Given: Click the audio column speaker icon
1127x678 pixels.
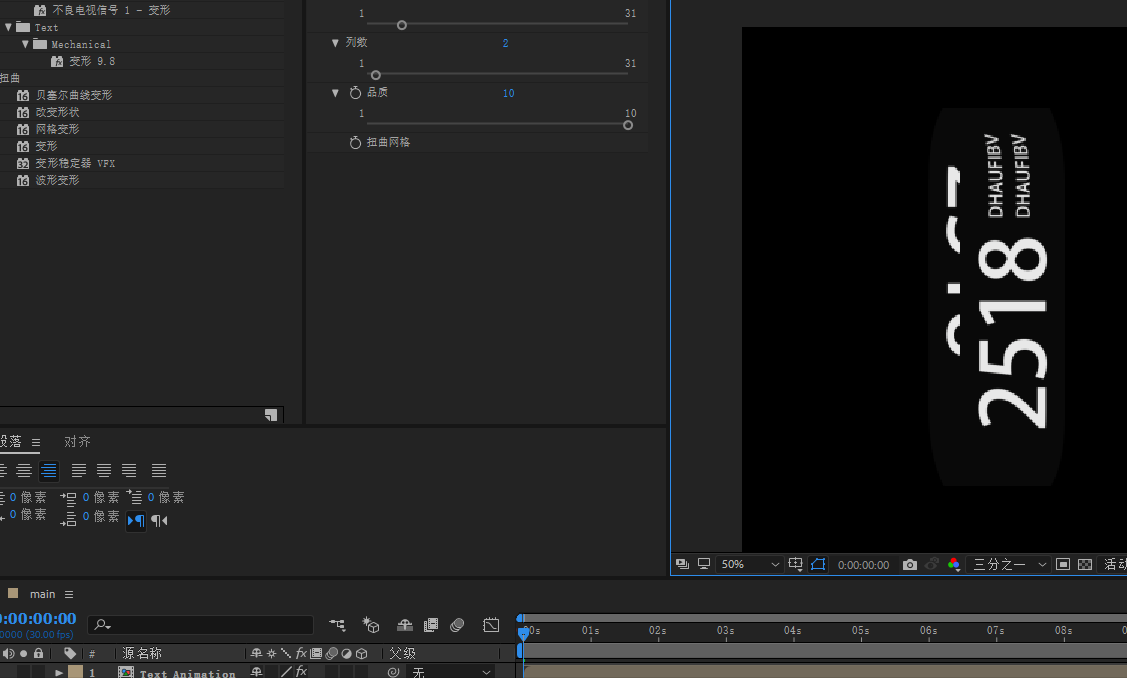Looking at the screenshot, I should click(9, 654).
